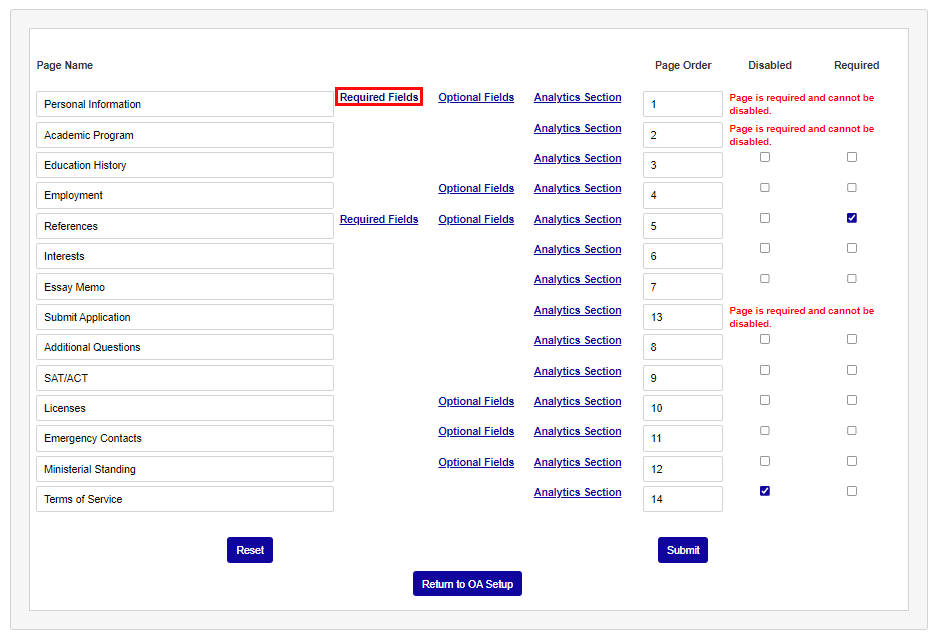Viewport: 936px width, 639px height.
Task: Mark the Interests page as Required
Action: pos(851,248)
